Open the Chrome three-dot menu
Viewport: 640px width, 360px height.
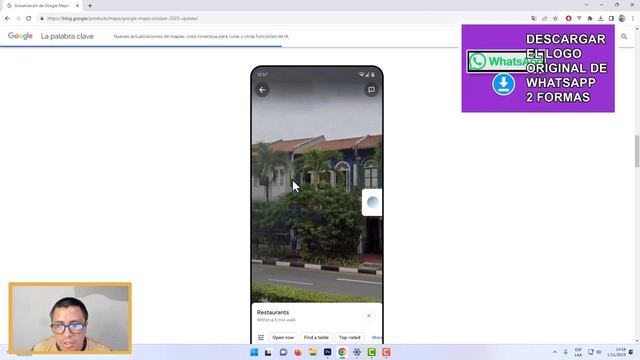coord(633,18)
